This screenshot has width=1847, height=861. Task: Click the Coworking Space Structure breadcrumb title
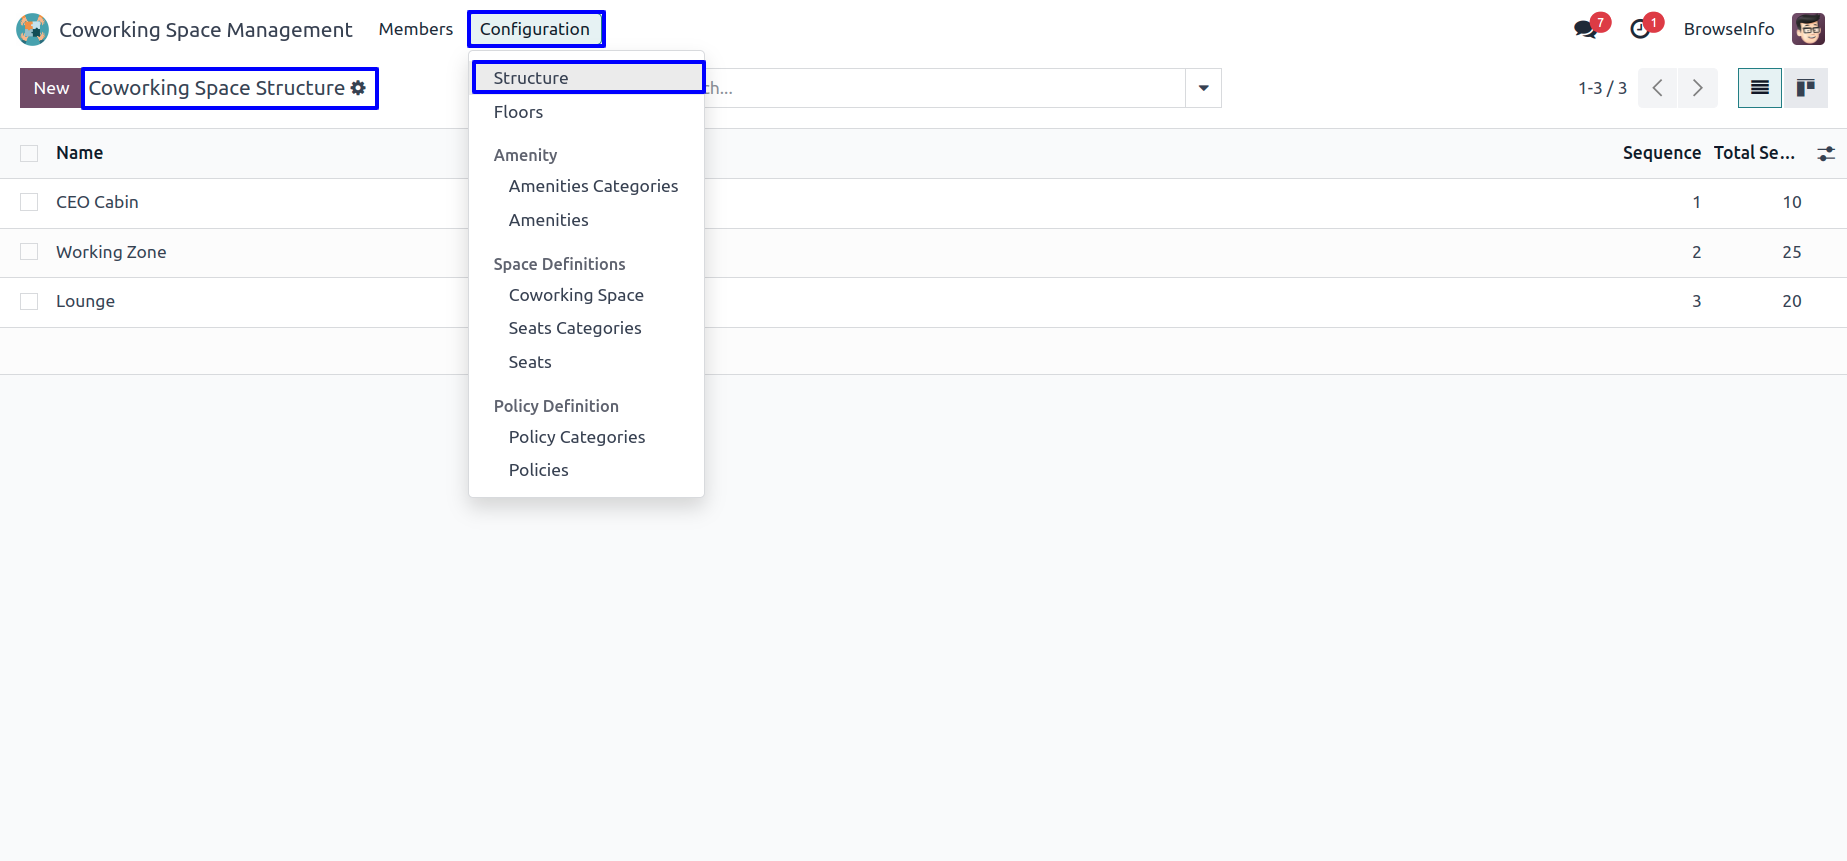(x=217, y=88)
